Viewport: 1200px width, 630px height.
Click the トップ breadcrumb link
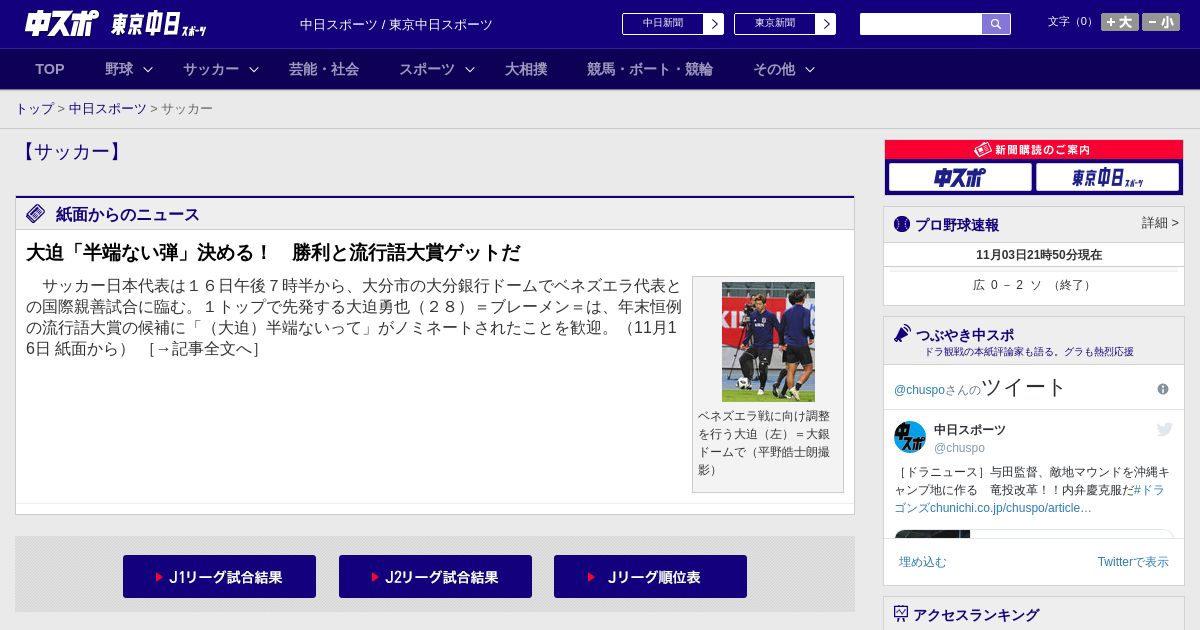(x=34, y=108)
